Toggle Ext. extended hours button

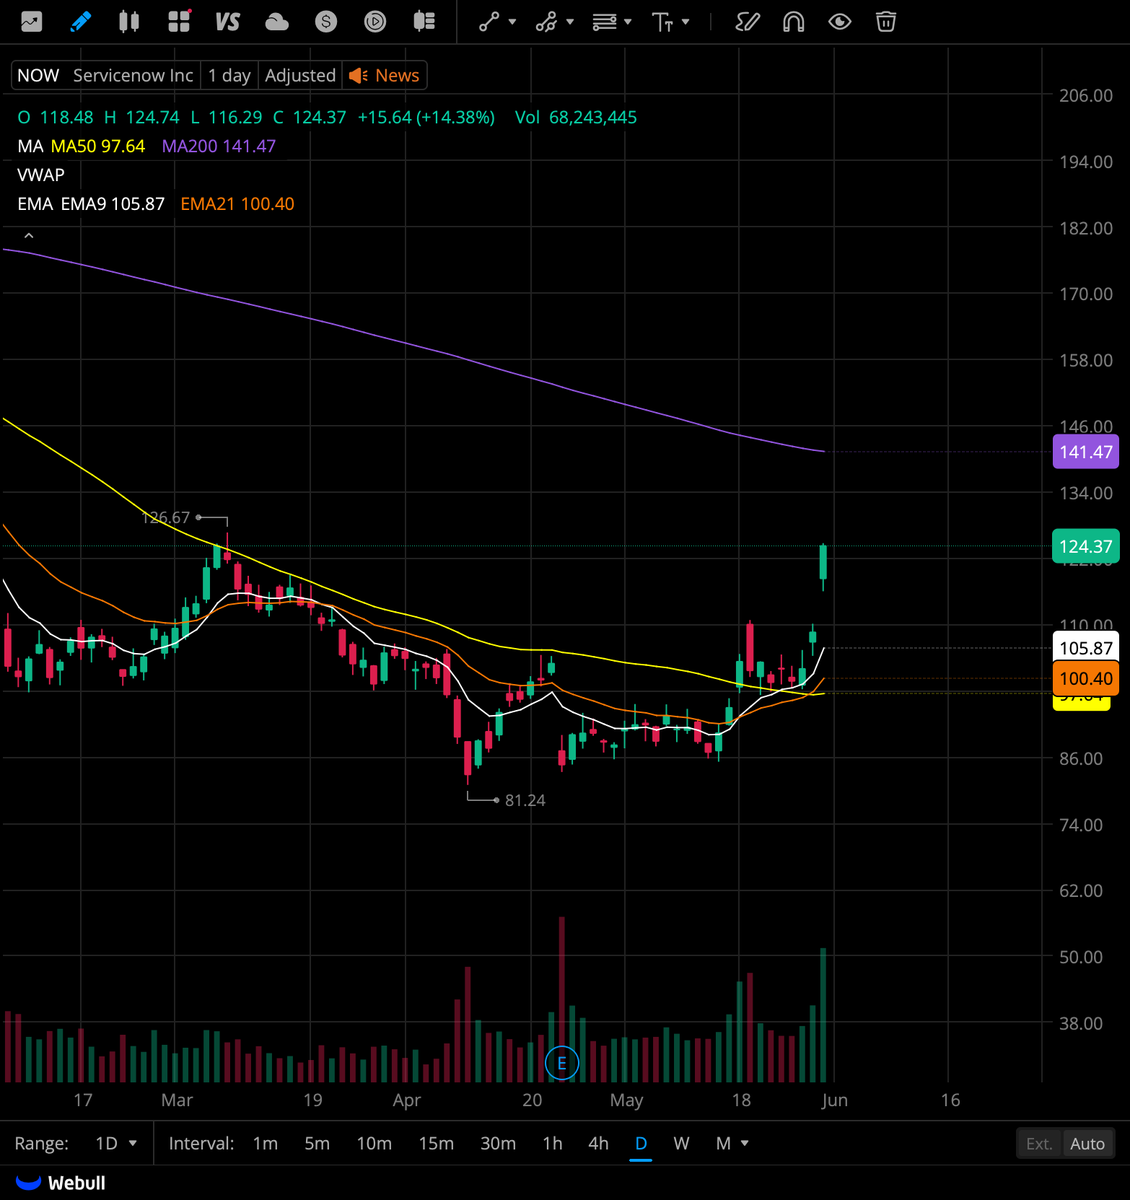[x=1039, y=1144]
